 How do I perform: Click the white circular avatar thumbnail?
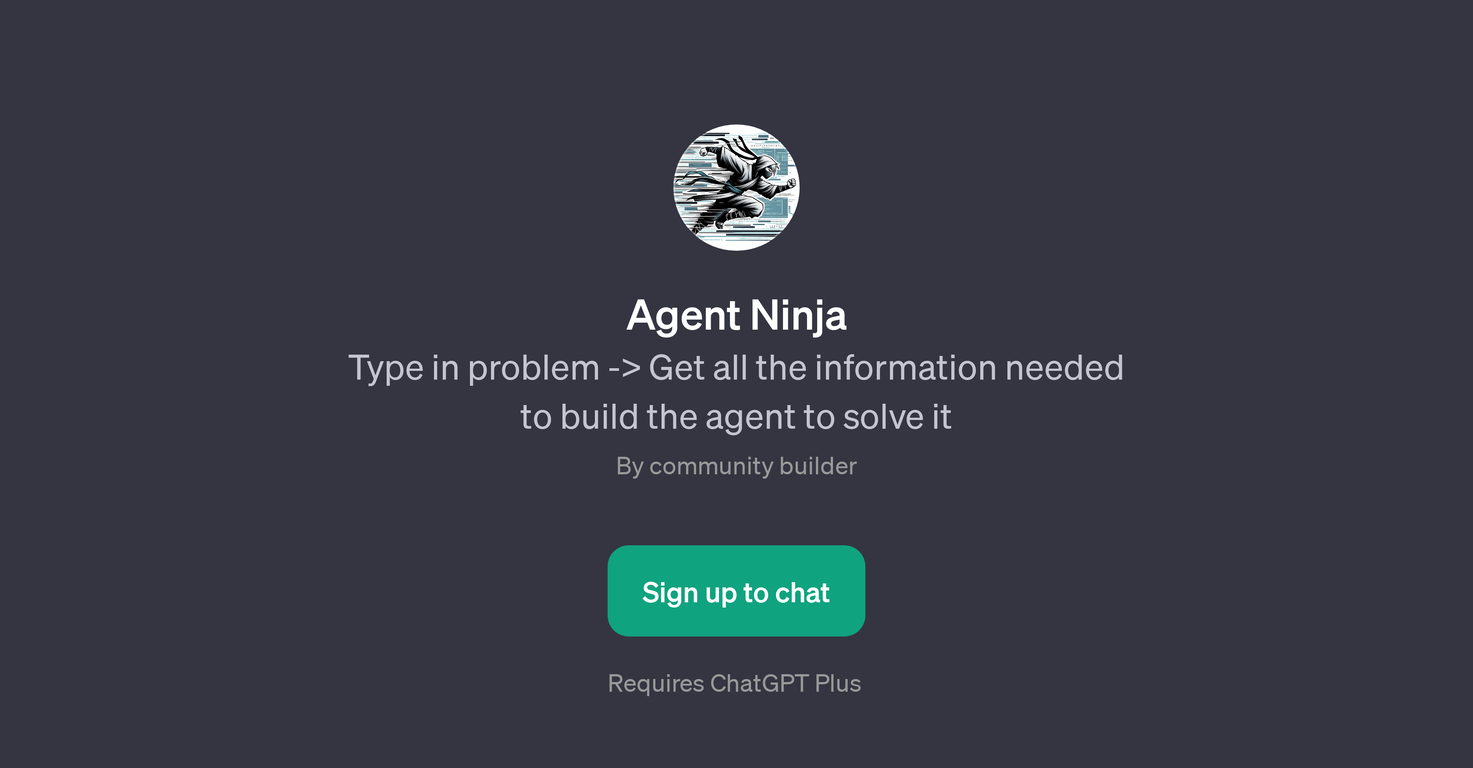tap(736, 187)
